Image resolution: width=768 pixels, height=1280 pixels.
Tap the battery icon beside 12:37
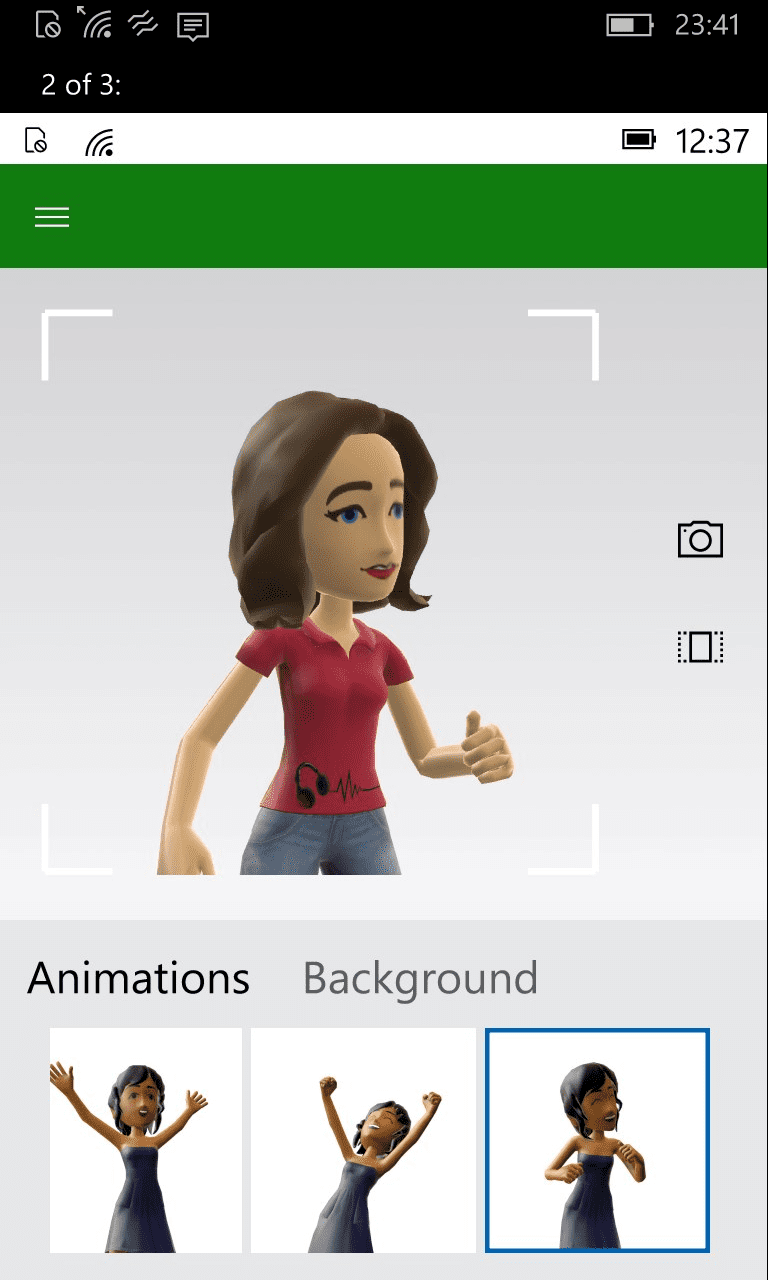[x=639, y=140]
